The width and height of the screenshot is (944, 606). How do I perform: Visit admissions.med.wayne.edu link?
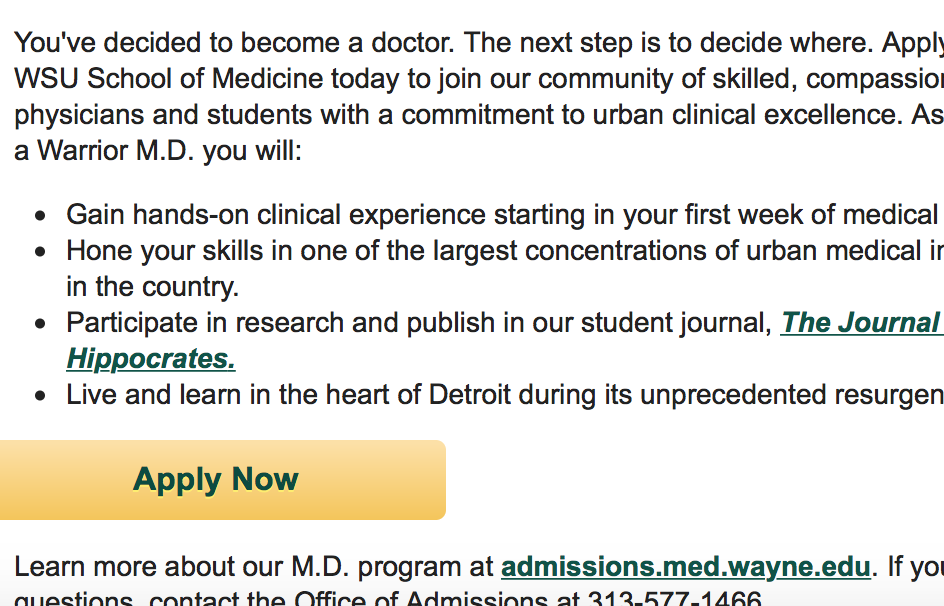point(686,567)
